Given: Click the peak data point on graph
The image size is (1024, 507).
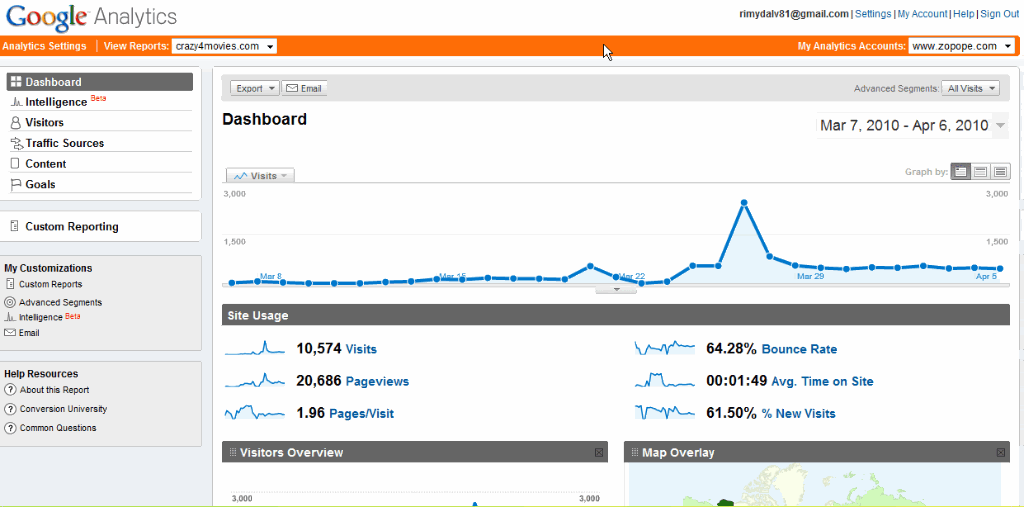Looking at the screenshot, I should [x=743, y=203].
